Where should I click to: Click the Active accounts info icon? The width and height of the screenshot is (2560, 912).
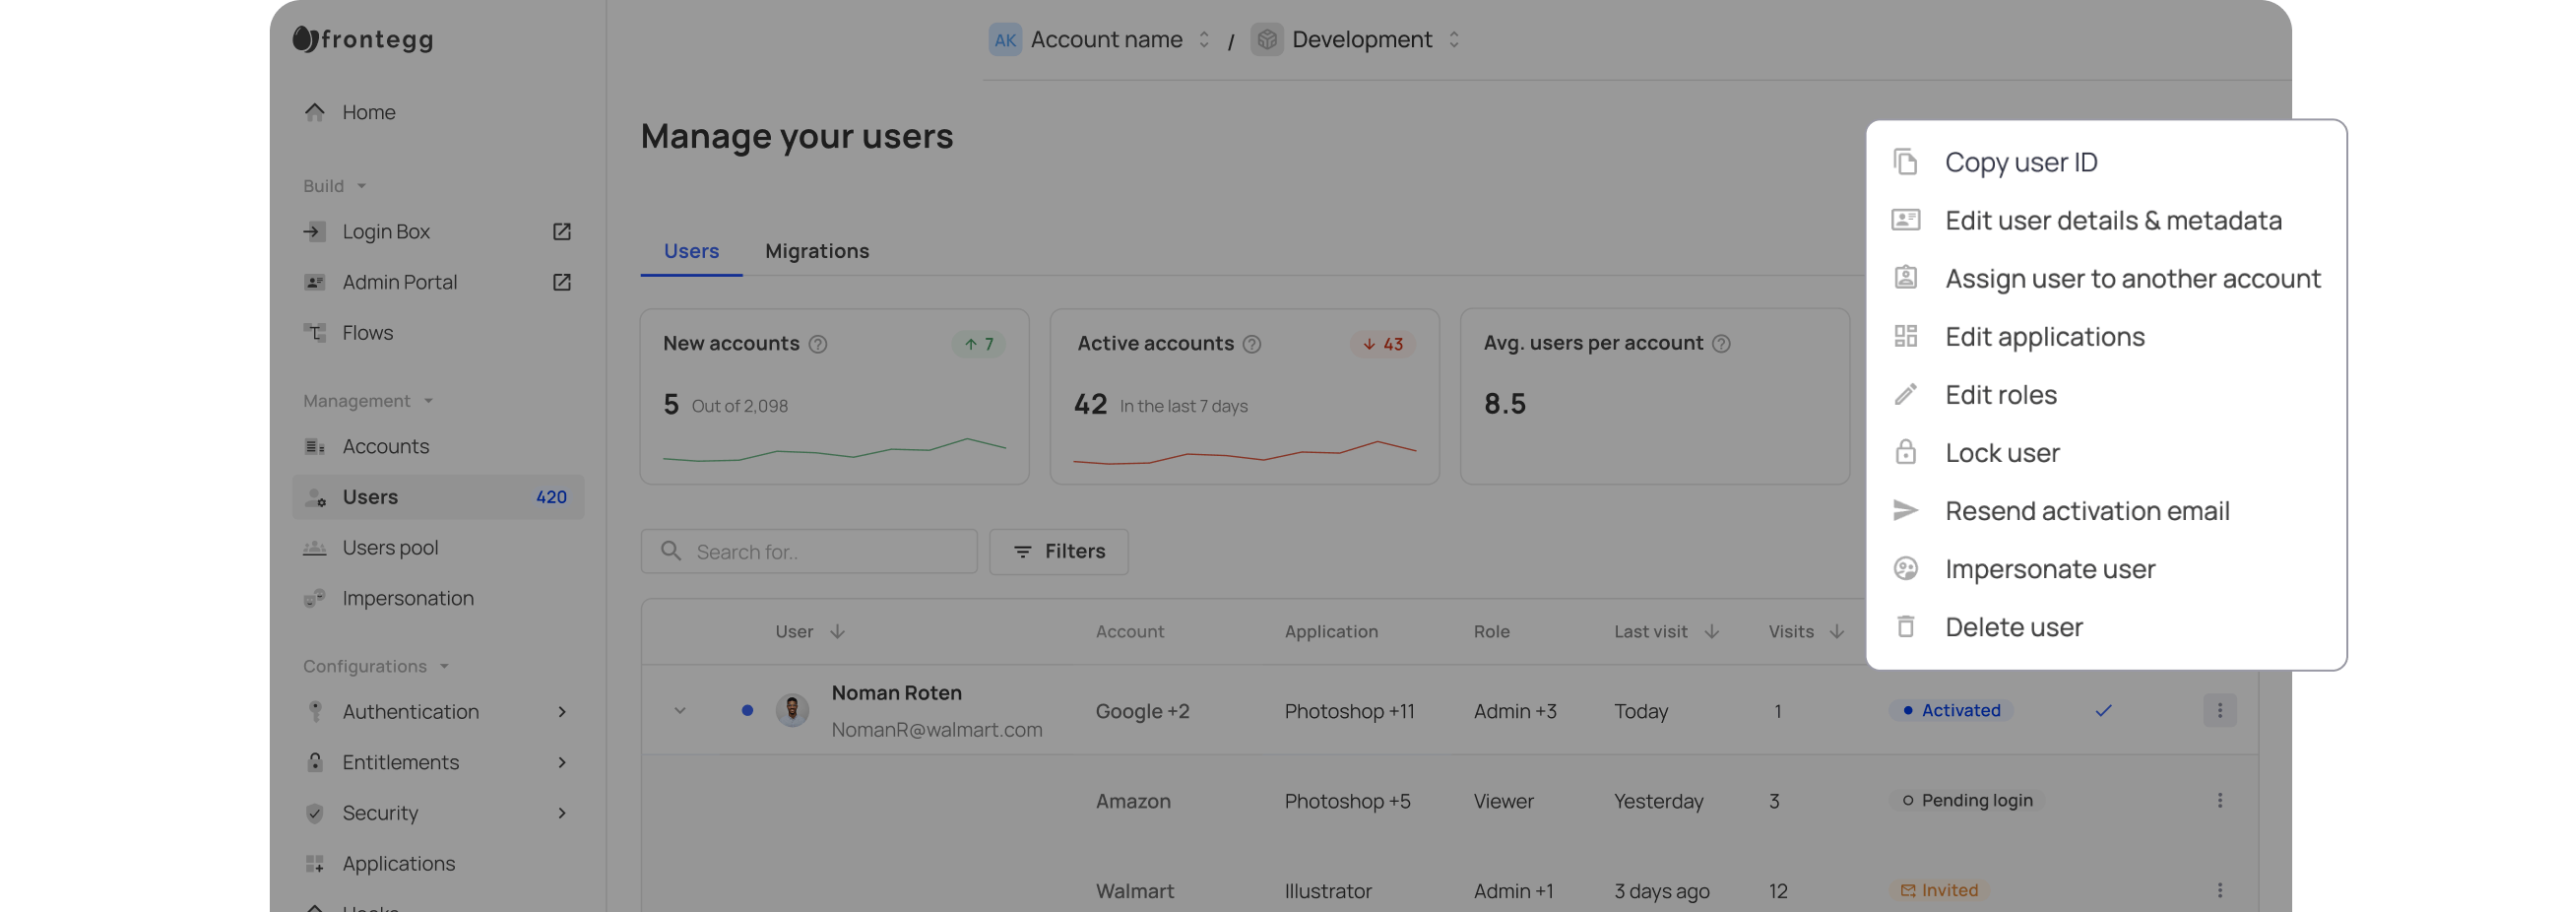(x=1251, y=344)
